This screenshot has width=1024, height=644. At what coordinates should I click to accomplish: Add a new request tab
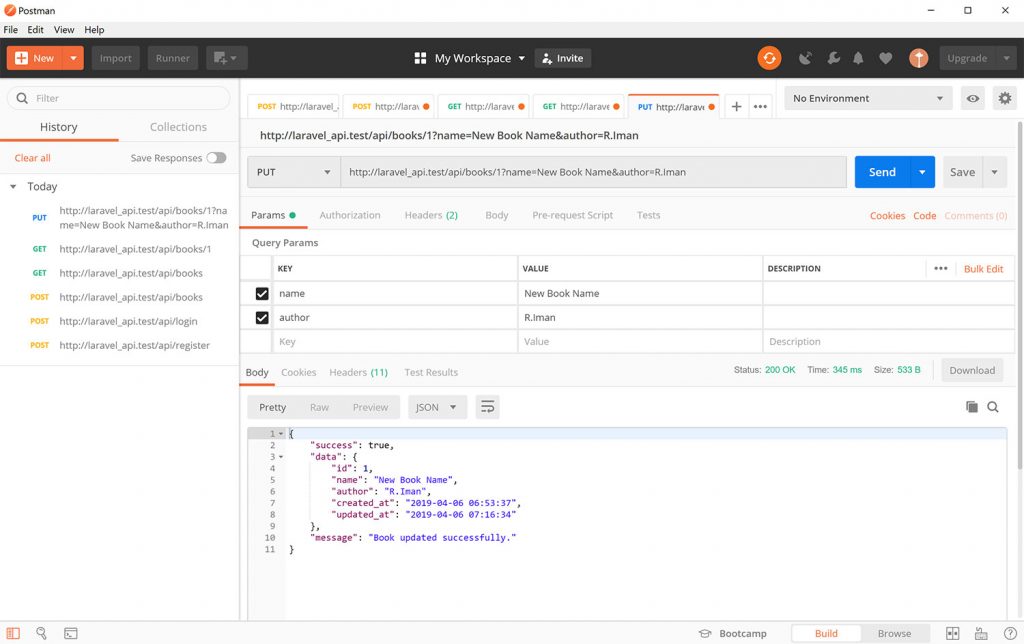click(x=736, y=106)
